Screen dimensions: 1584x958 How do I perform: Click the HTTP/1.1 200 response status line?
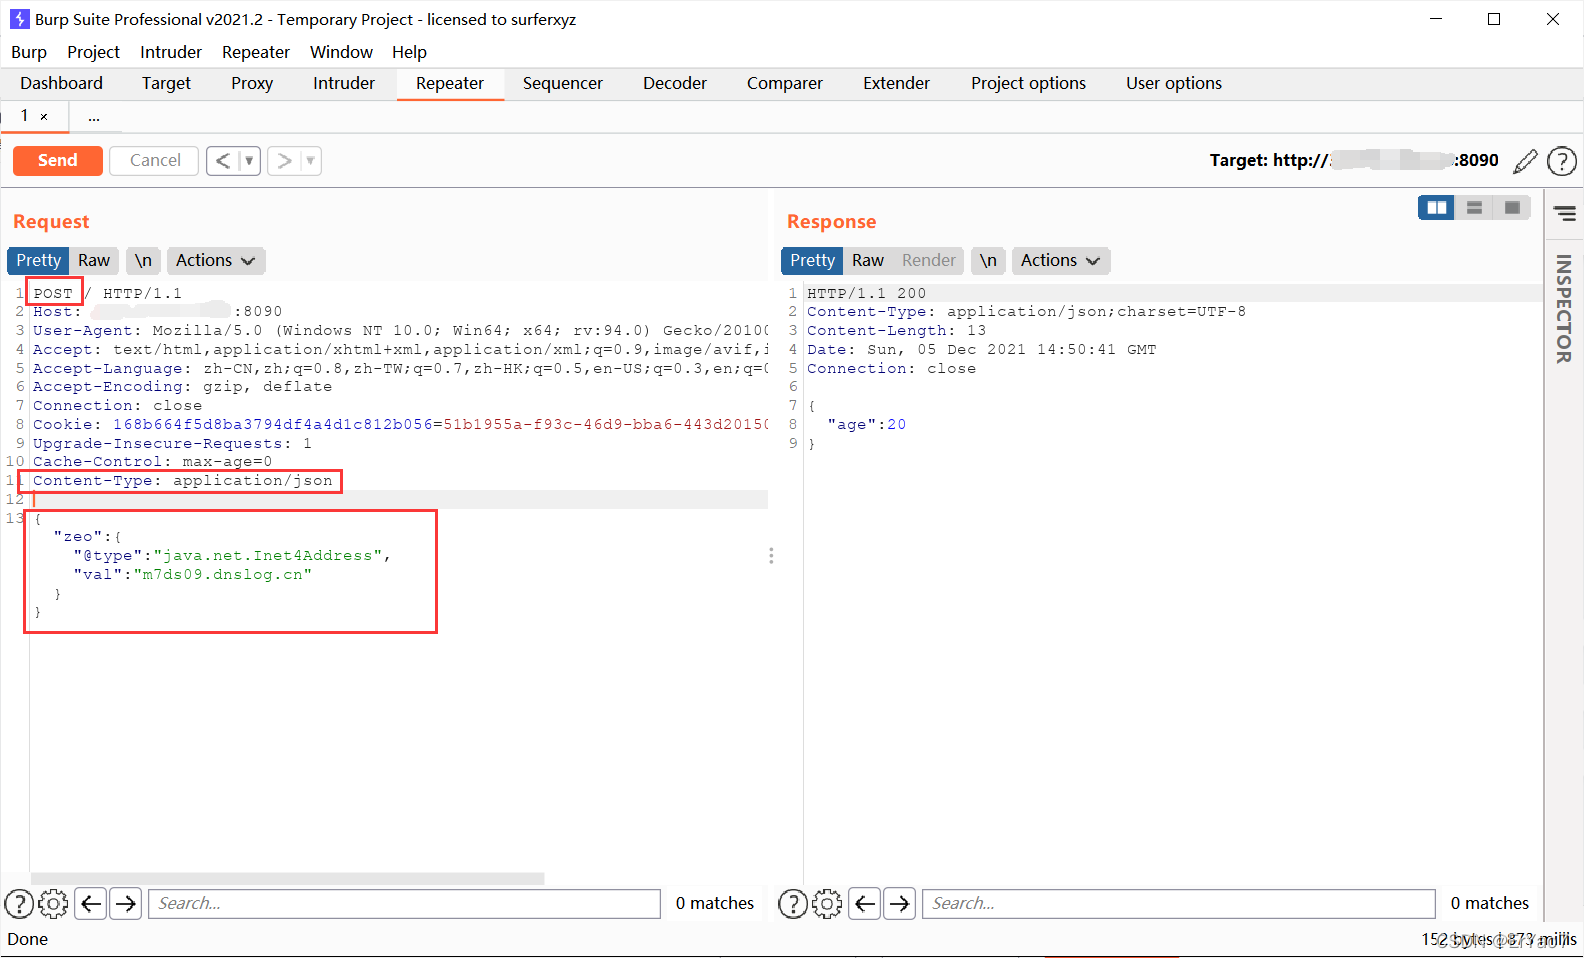click(x=867, y=293)
